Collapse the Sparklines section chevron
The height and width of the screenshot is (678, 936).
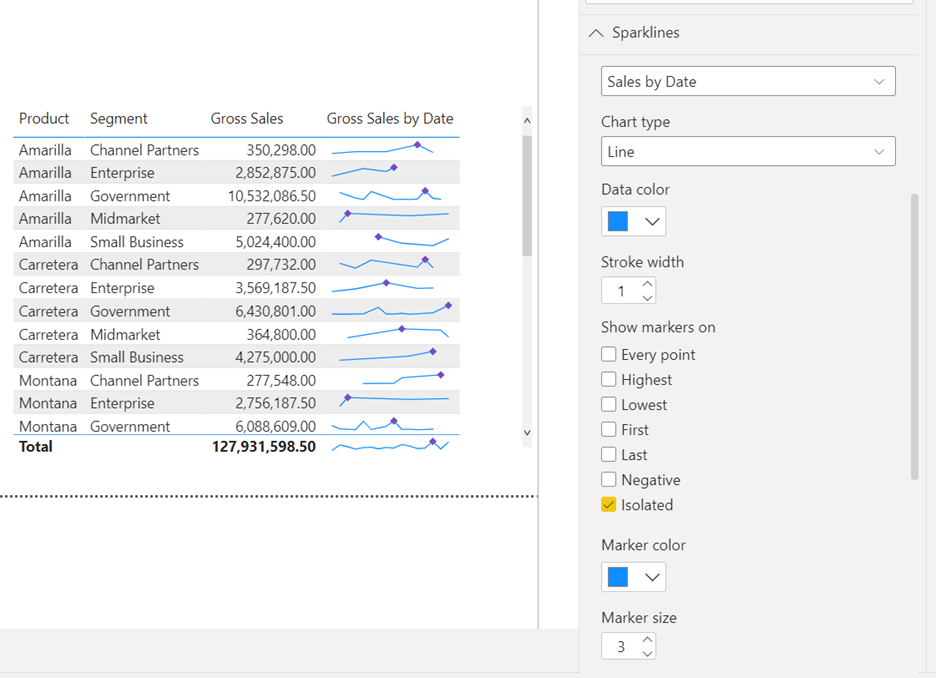[x=596, y=33]
